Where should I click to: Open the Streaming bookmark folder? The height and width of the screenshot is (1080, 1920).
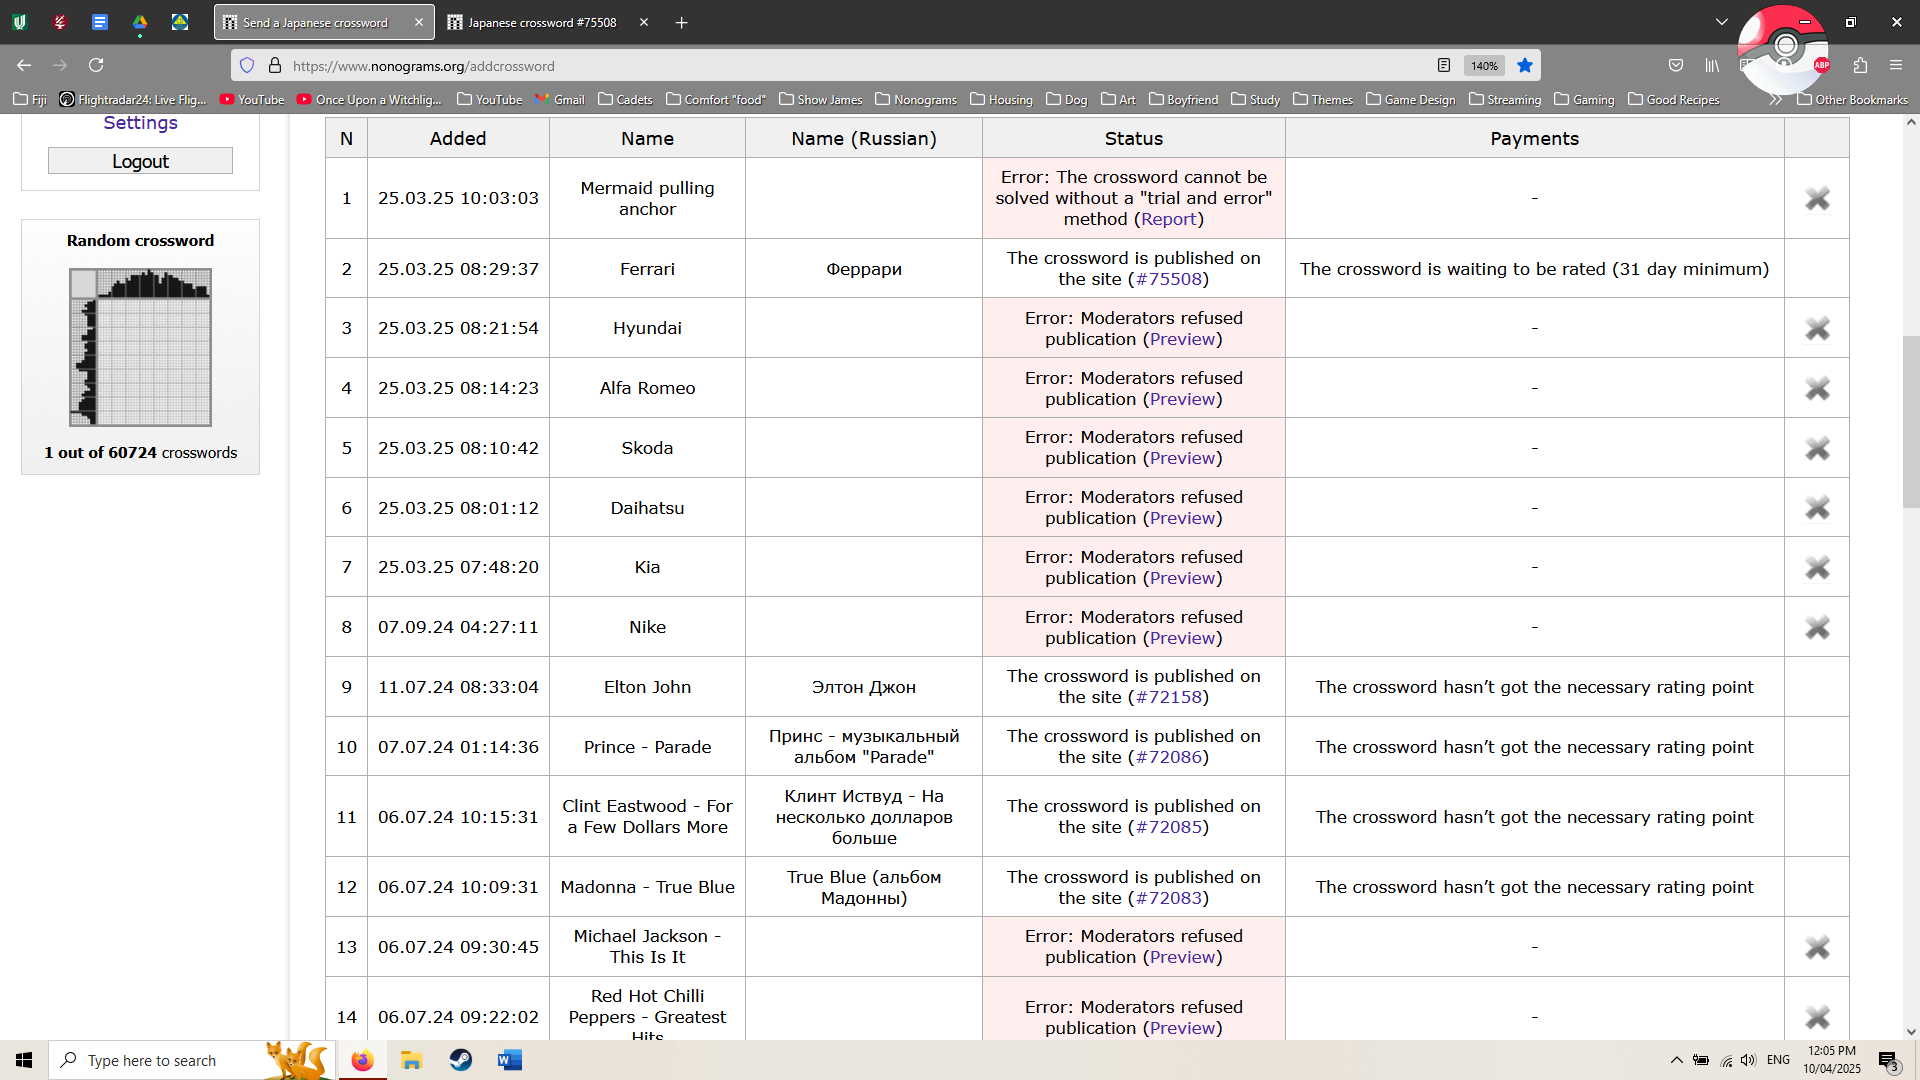(x=1505, y=99)
